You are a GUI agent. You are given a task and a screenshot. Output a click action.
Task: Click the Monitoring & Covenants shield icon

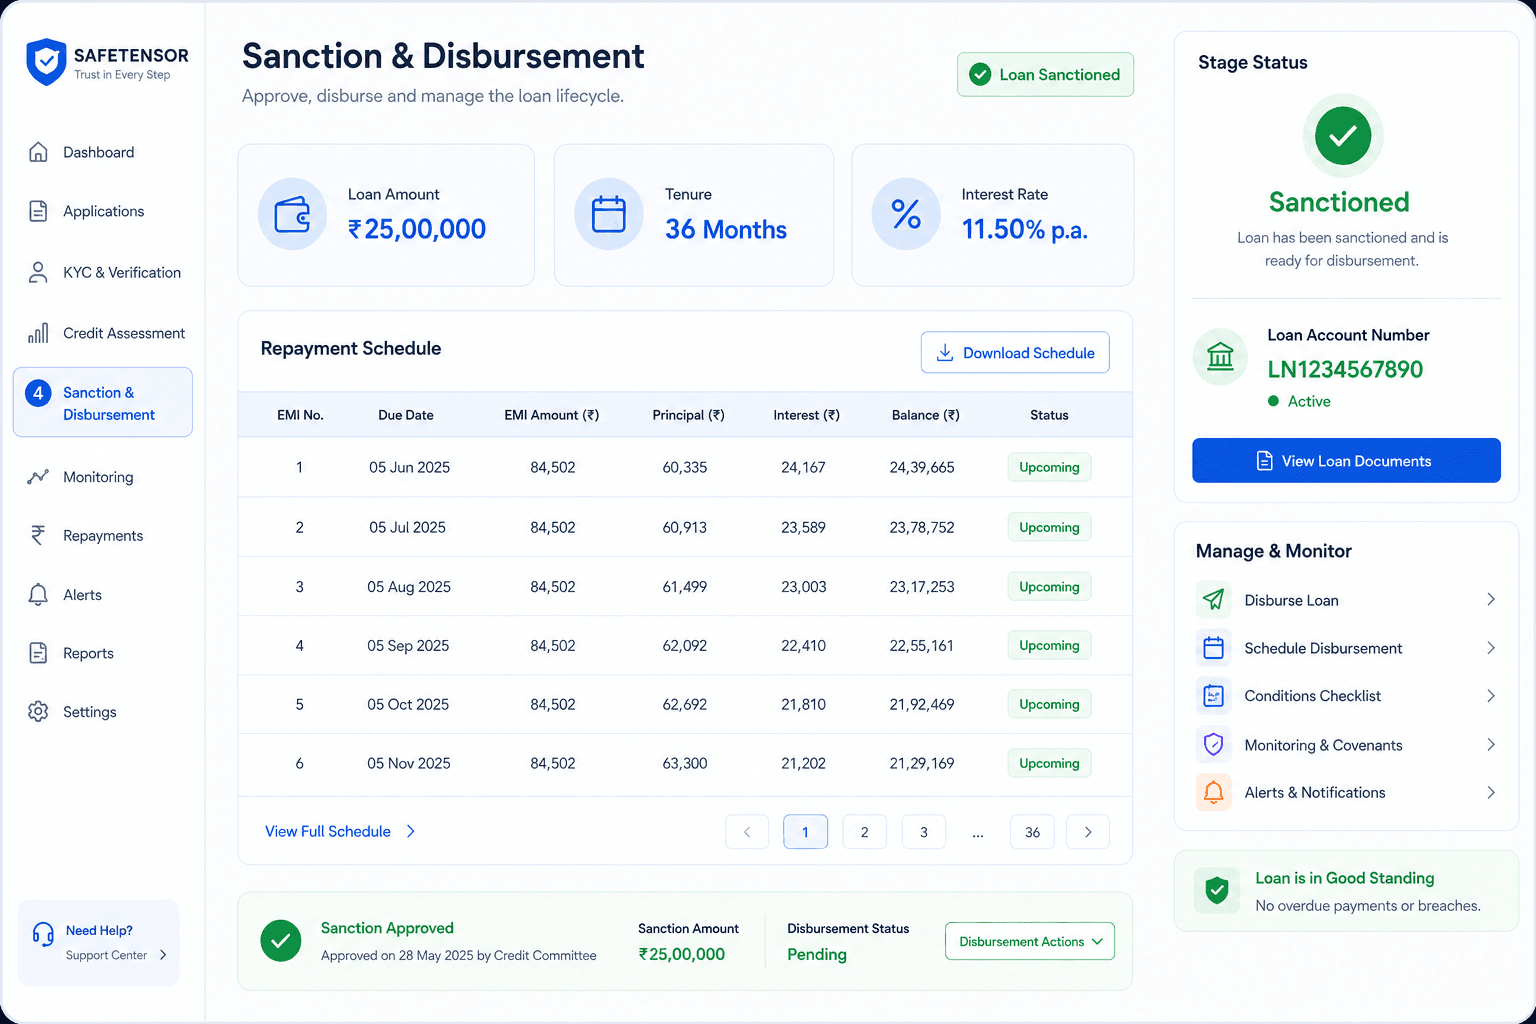[x=1214, y=745]
